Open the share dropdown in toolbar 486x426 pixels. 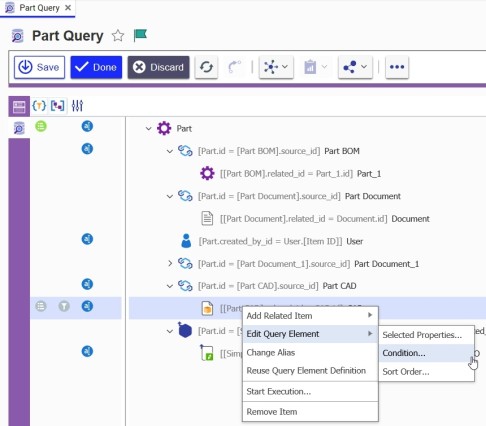pyautogui.click(x=355, y=67)
